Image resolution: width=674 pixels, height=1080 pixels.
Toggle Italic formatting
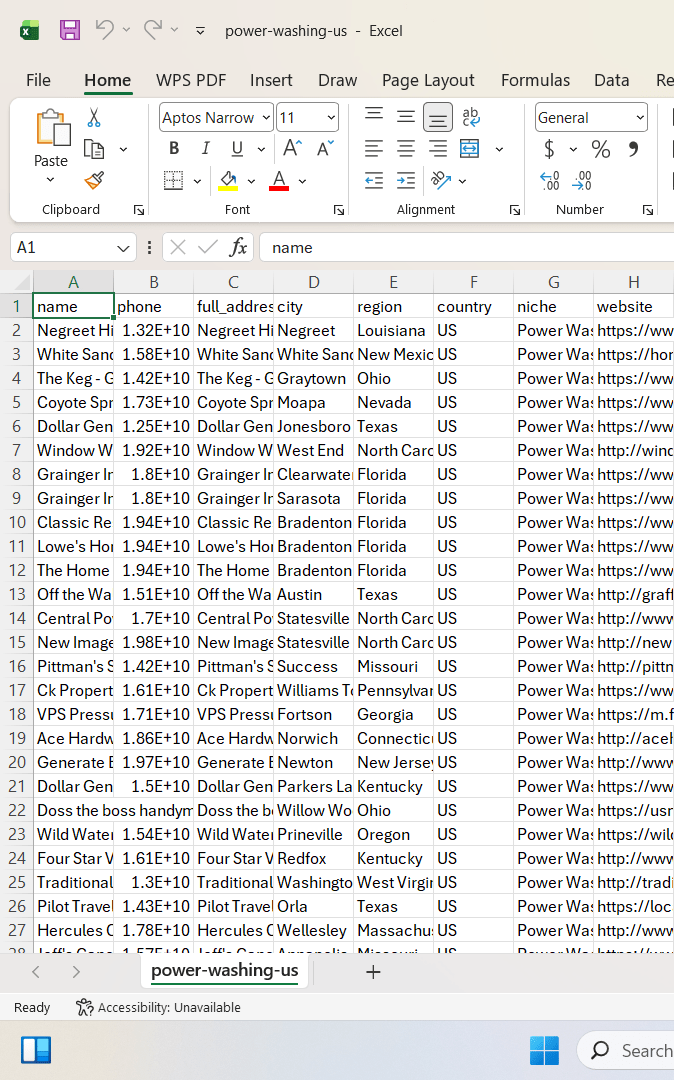point(205,149)
